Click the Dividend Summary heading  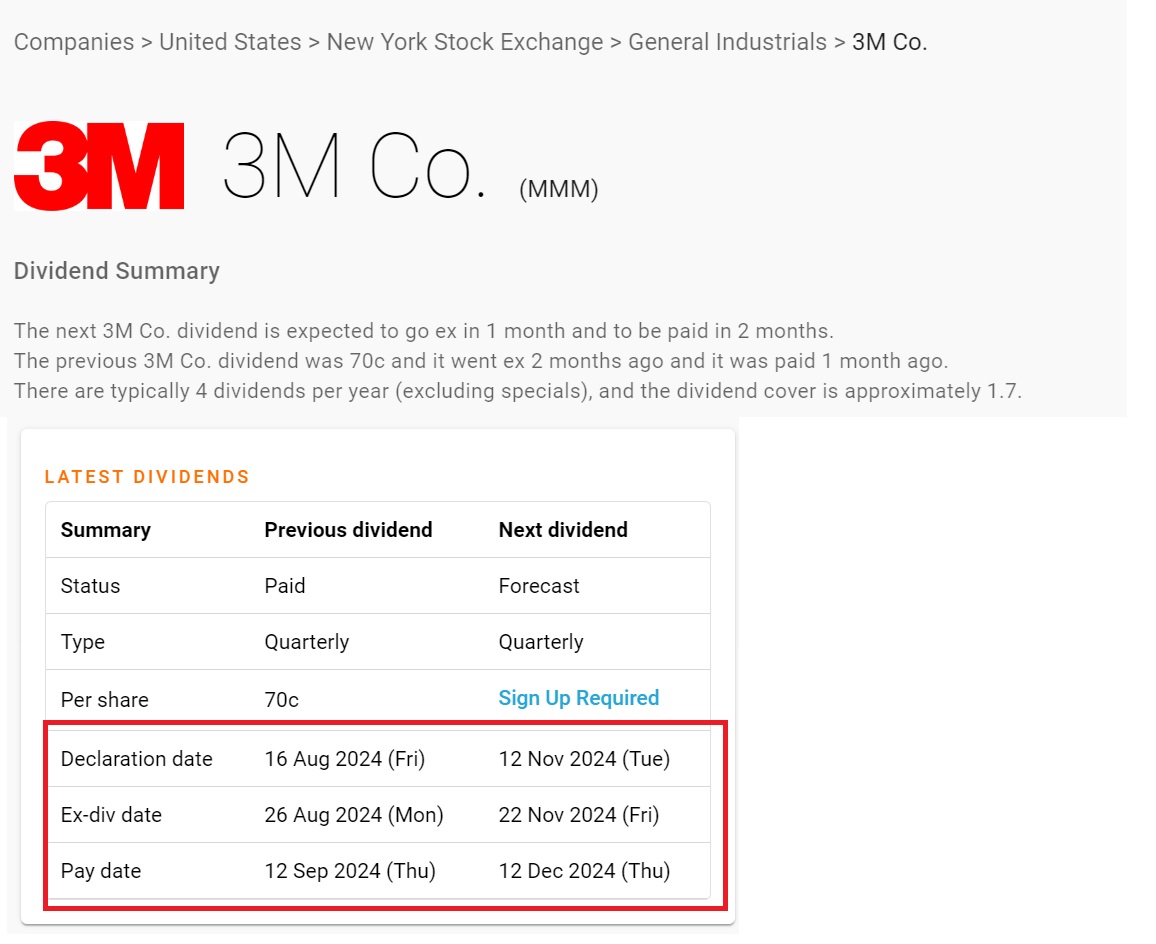(117, 271)
